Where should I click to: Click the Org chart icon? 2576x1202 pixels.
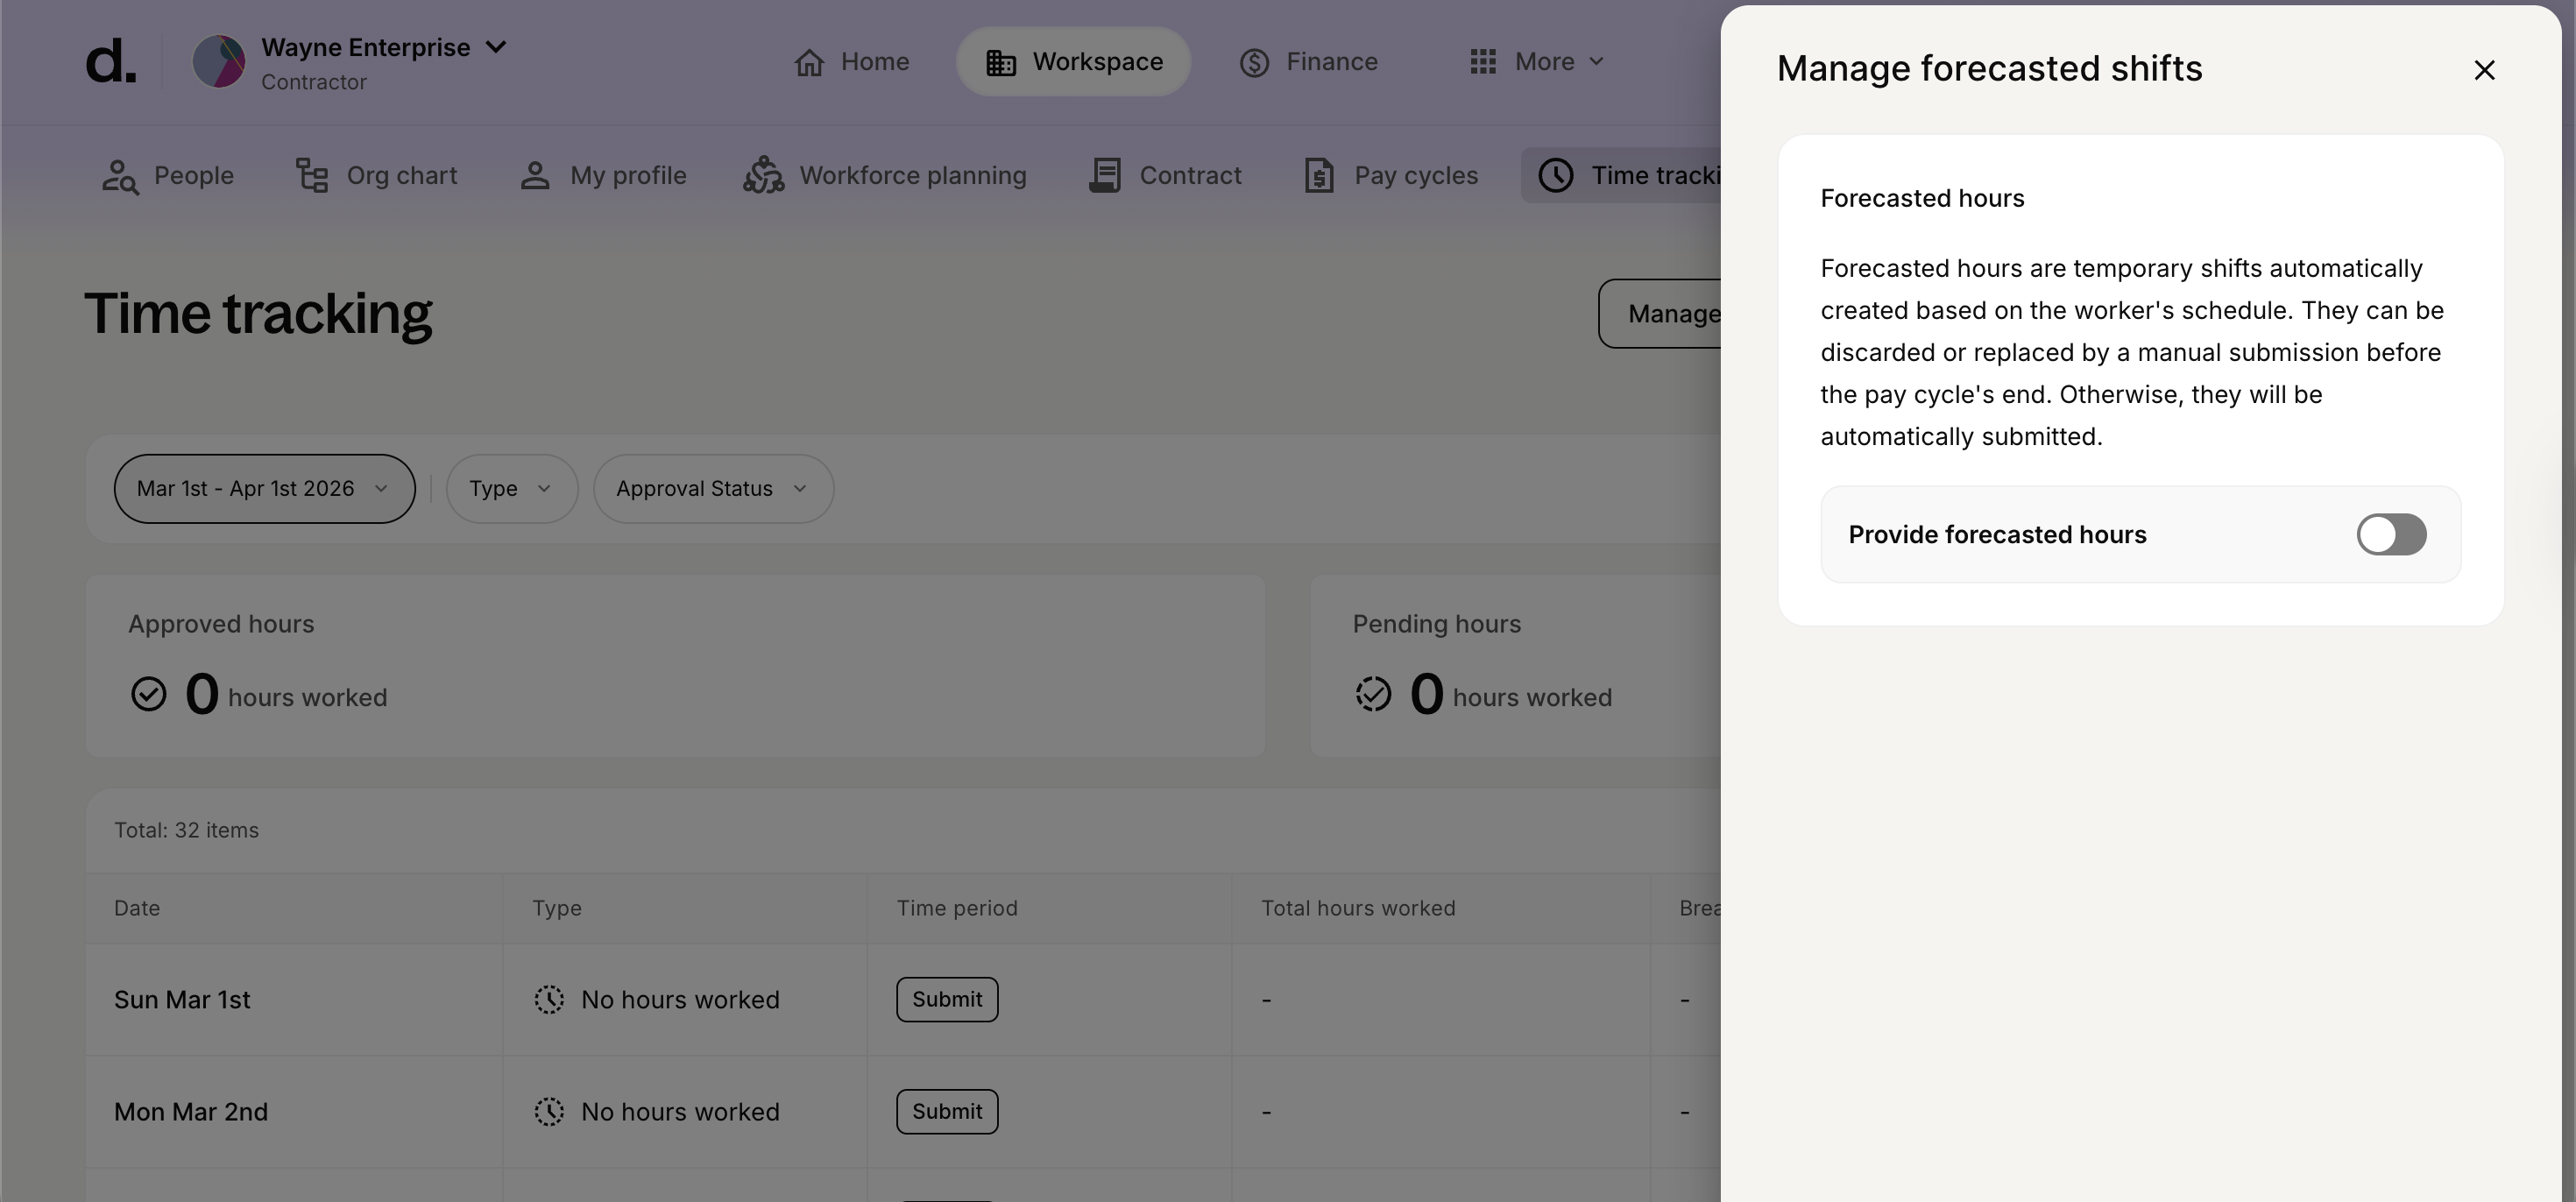click(312, 176)
